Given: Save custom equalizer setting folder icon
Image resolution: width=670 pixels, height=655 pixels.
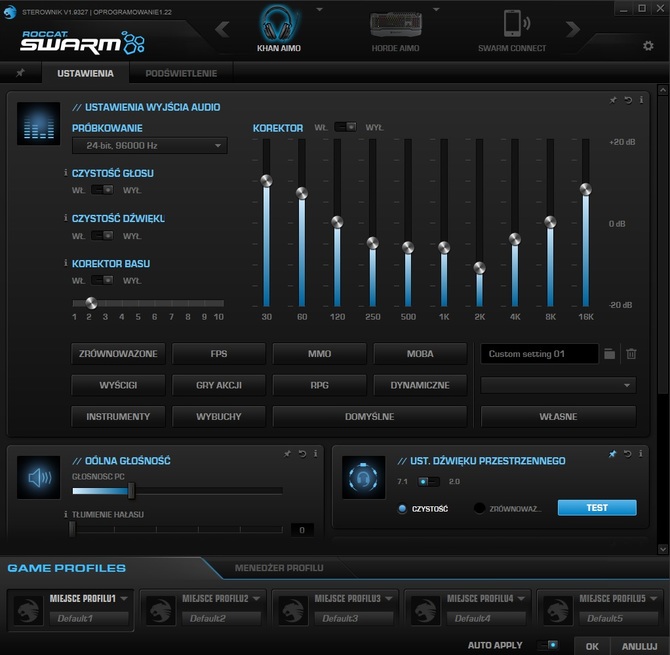Looking at the screenshot, I should click(x=610, y=354).
